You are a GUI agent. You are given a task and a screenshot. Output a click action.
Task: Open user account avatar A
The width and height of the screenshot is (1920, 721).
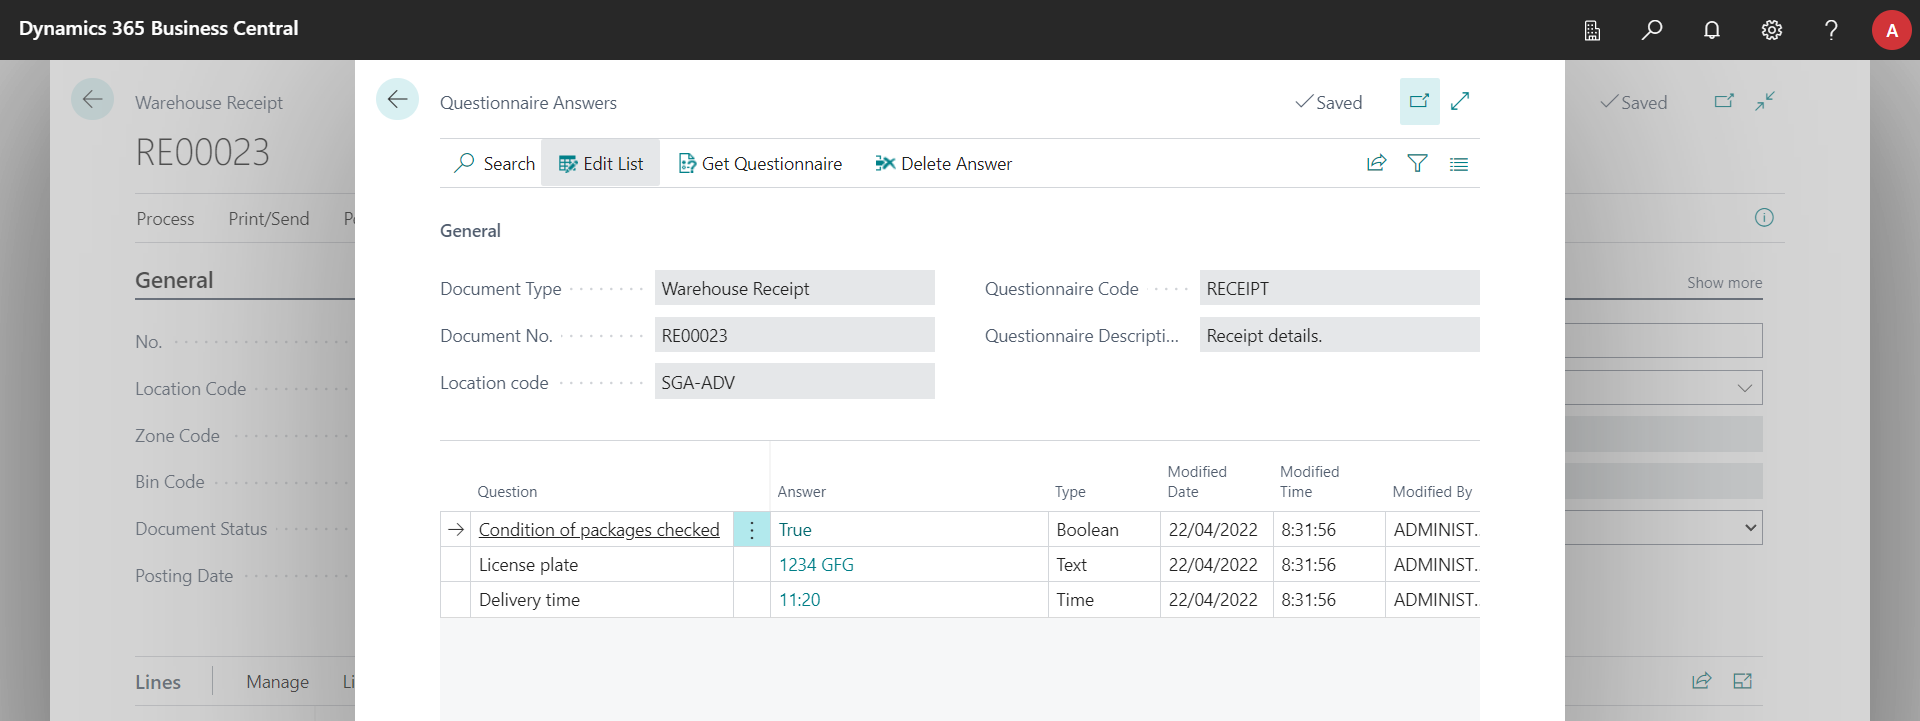point(1891,30)
